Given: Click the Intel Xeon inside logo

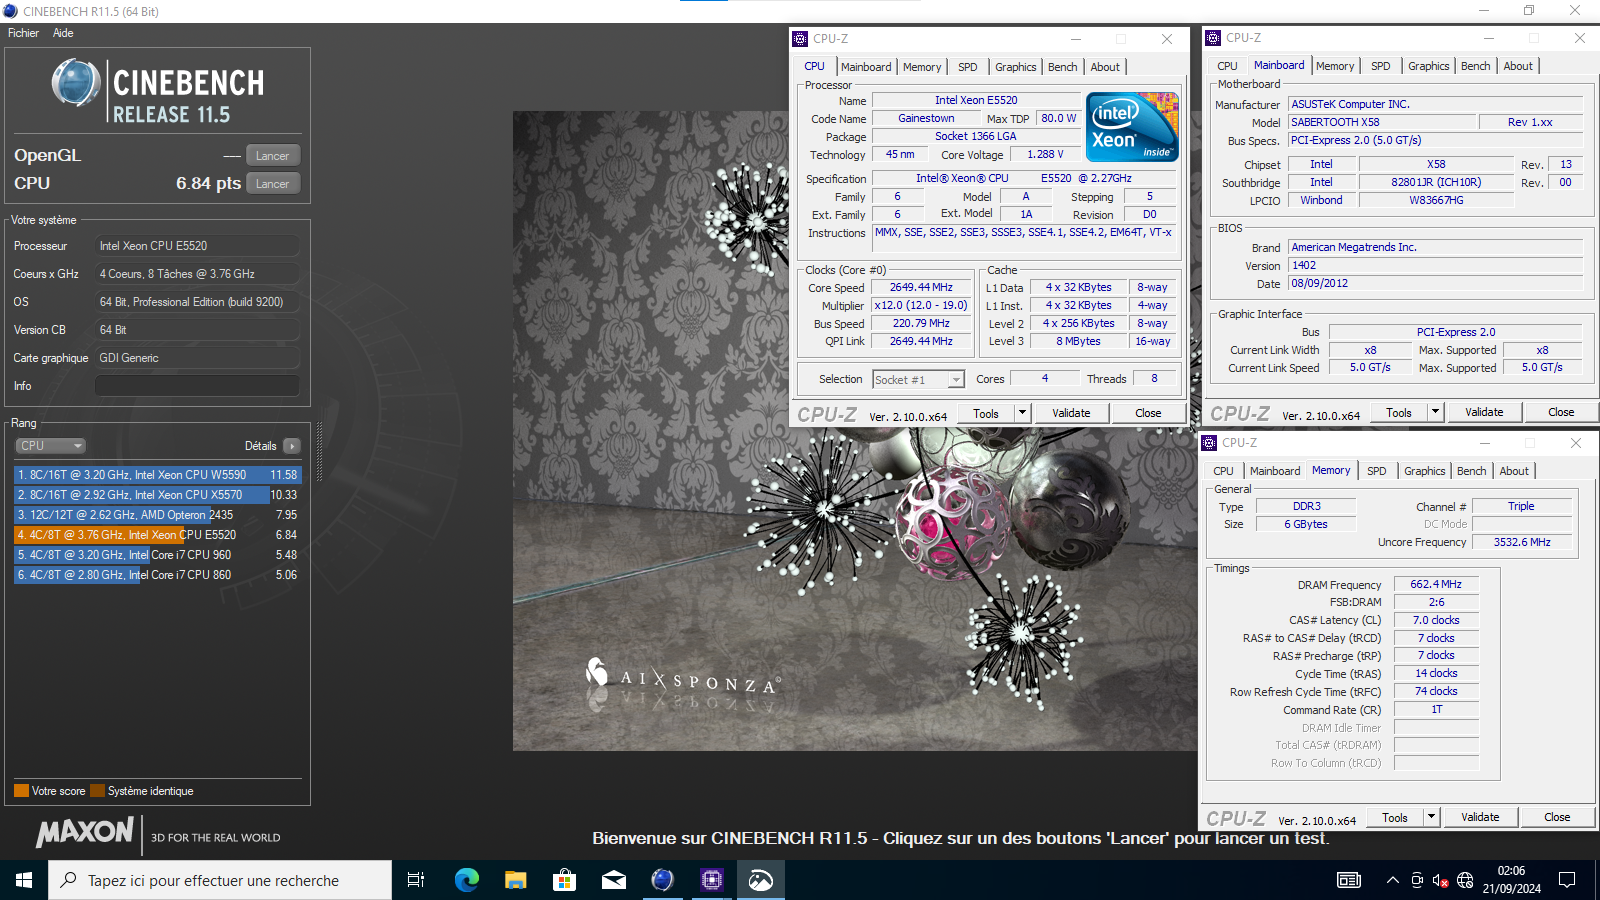Looking at the screenshot, I should pyautogui.click(x=1132, y=127).
